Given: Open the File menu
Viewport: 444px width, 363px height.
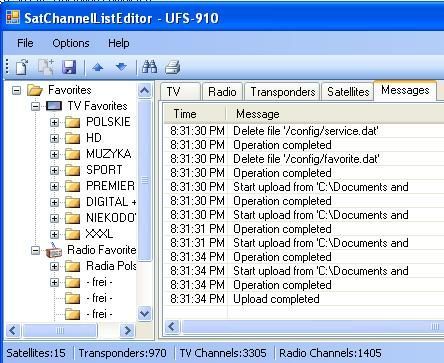Looking at the screenshot, I should 25,43.
